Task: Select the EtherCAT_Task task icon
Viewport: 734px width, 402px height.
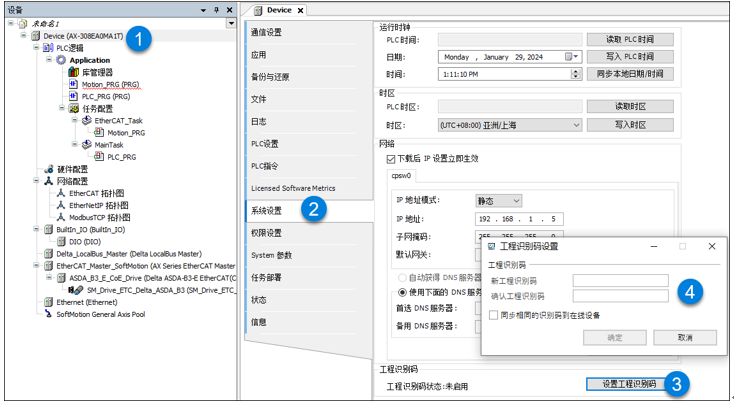Action: click(87, 120)
